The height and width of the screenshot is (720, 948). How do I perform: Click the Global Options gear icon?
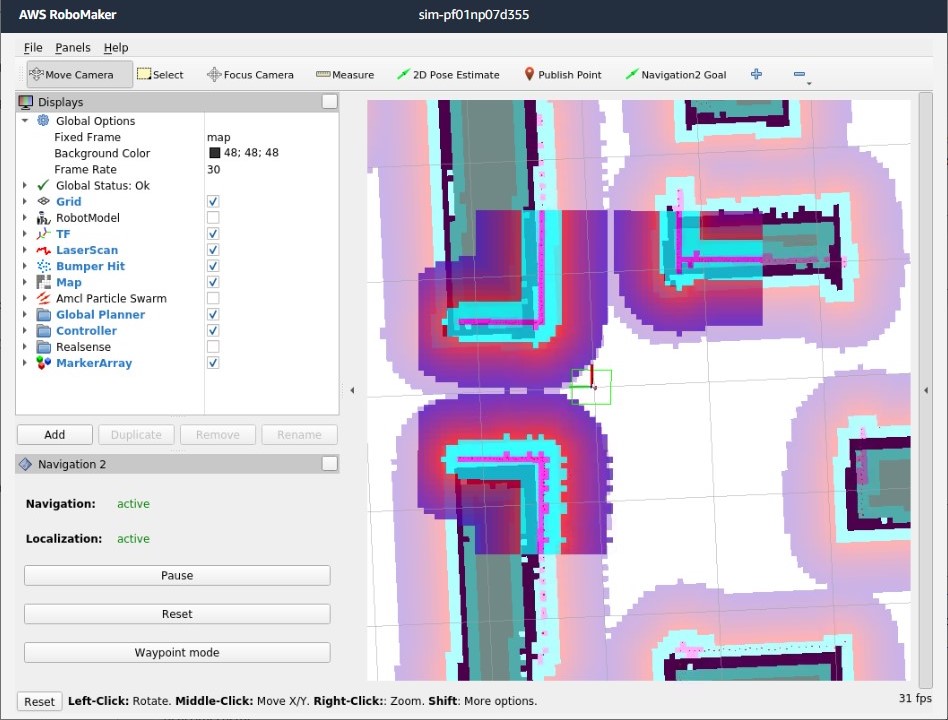click(44, 120)
